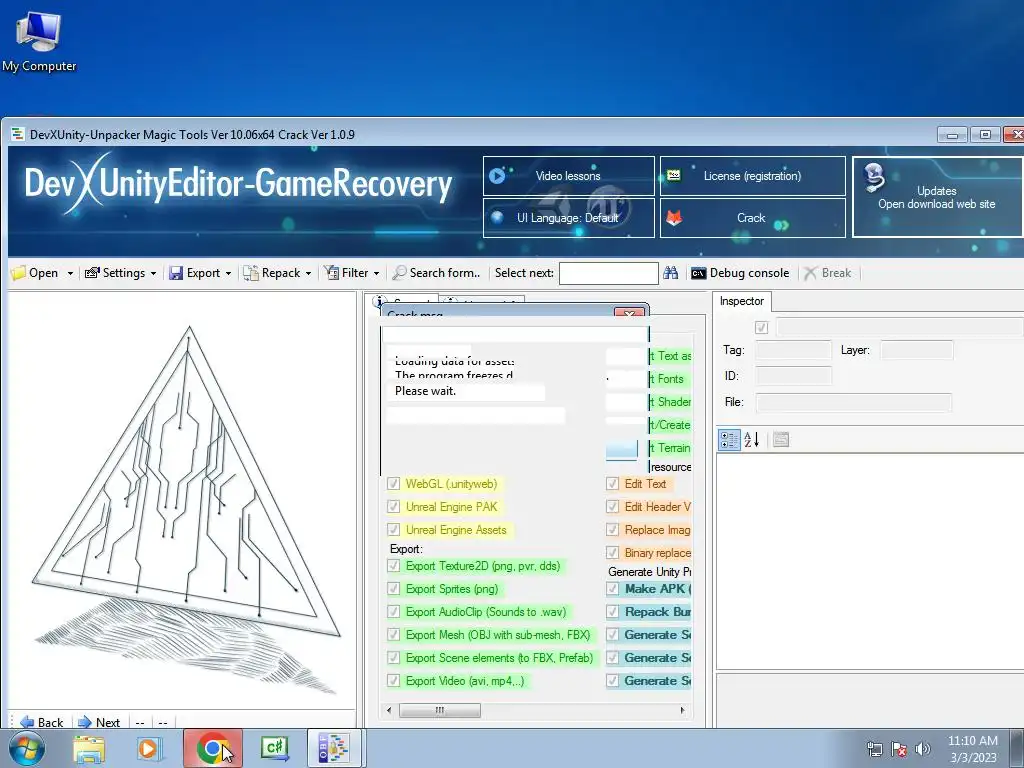
Task: Click the Repack toolbar icon
Action: point(251,273)
